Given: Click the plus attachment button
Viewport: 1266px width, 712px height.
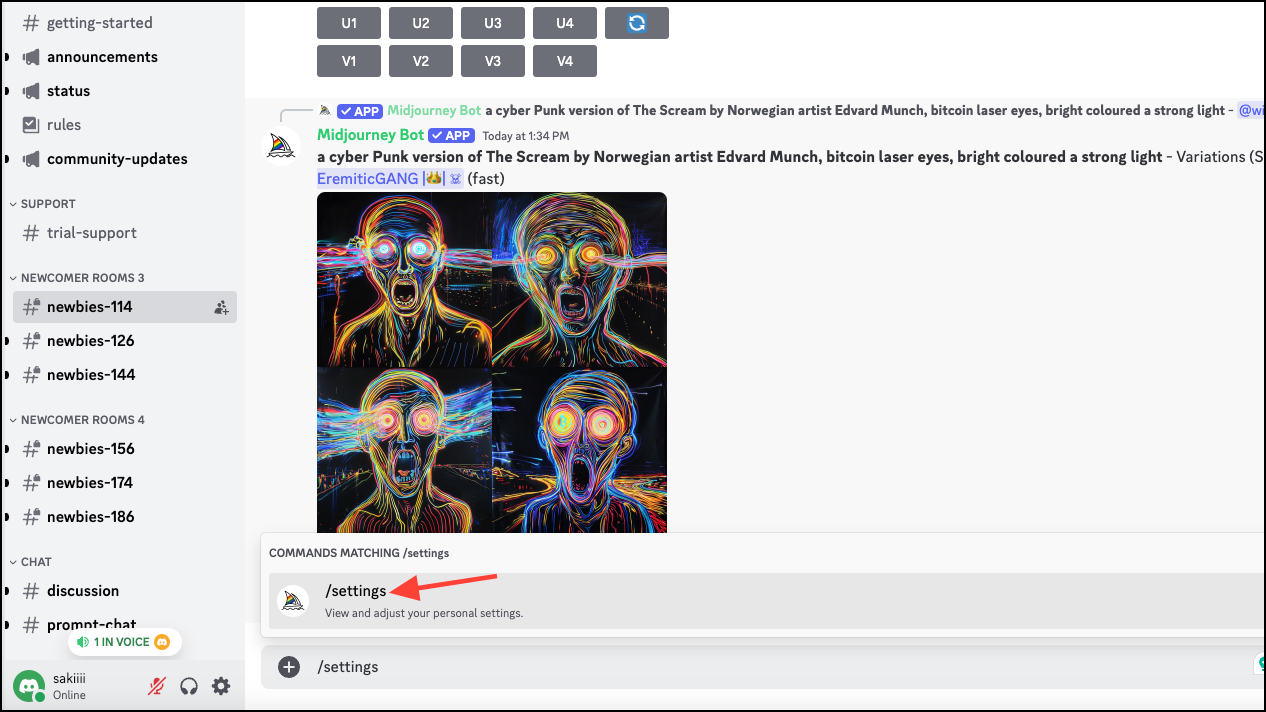Looking at the screenshot, I should [x=289, y=667].
